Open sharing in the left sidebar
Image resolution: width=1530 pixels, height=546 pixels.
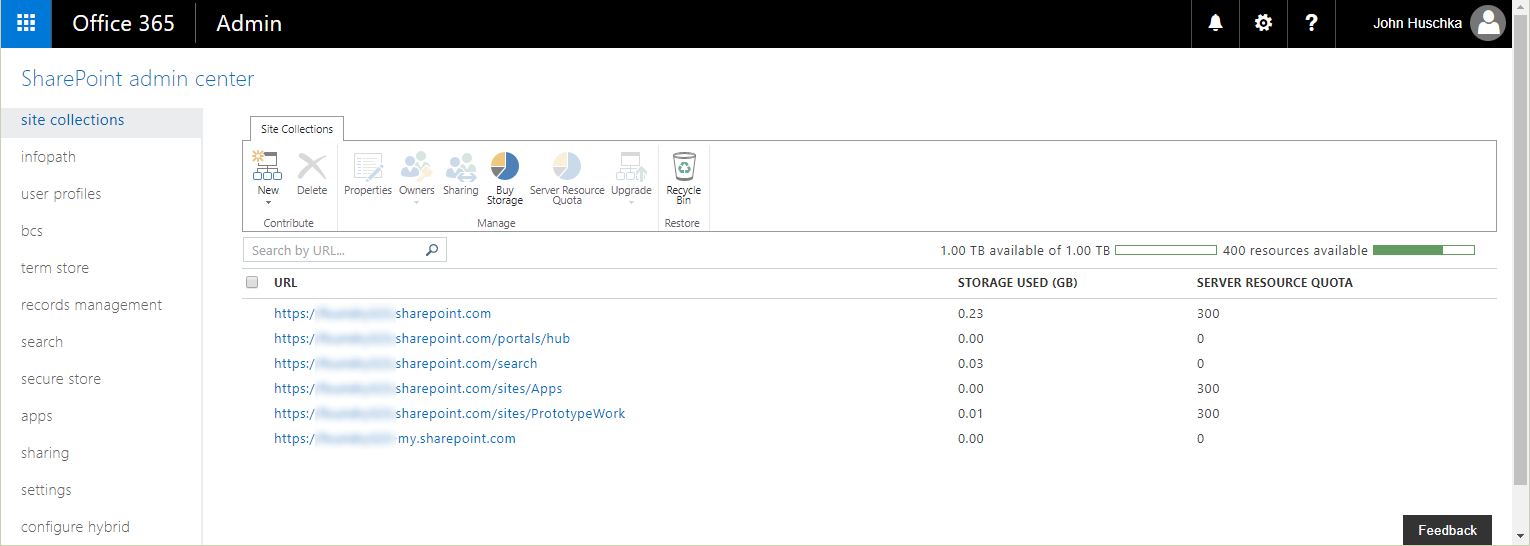(45, 453)
